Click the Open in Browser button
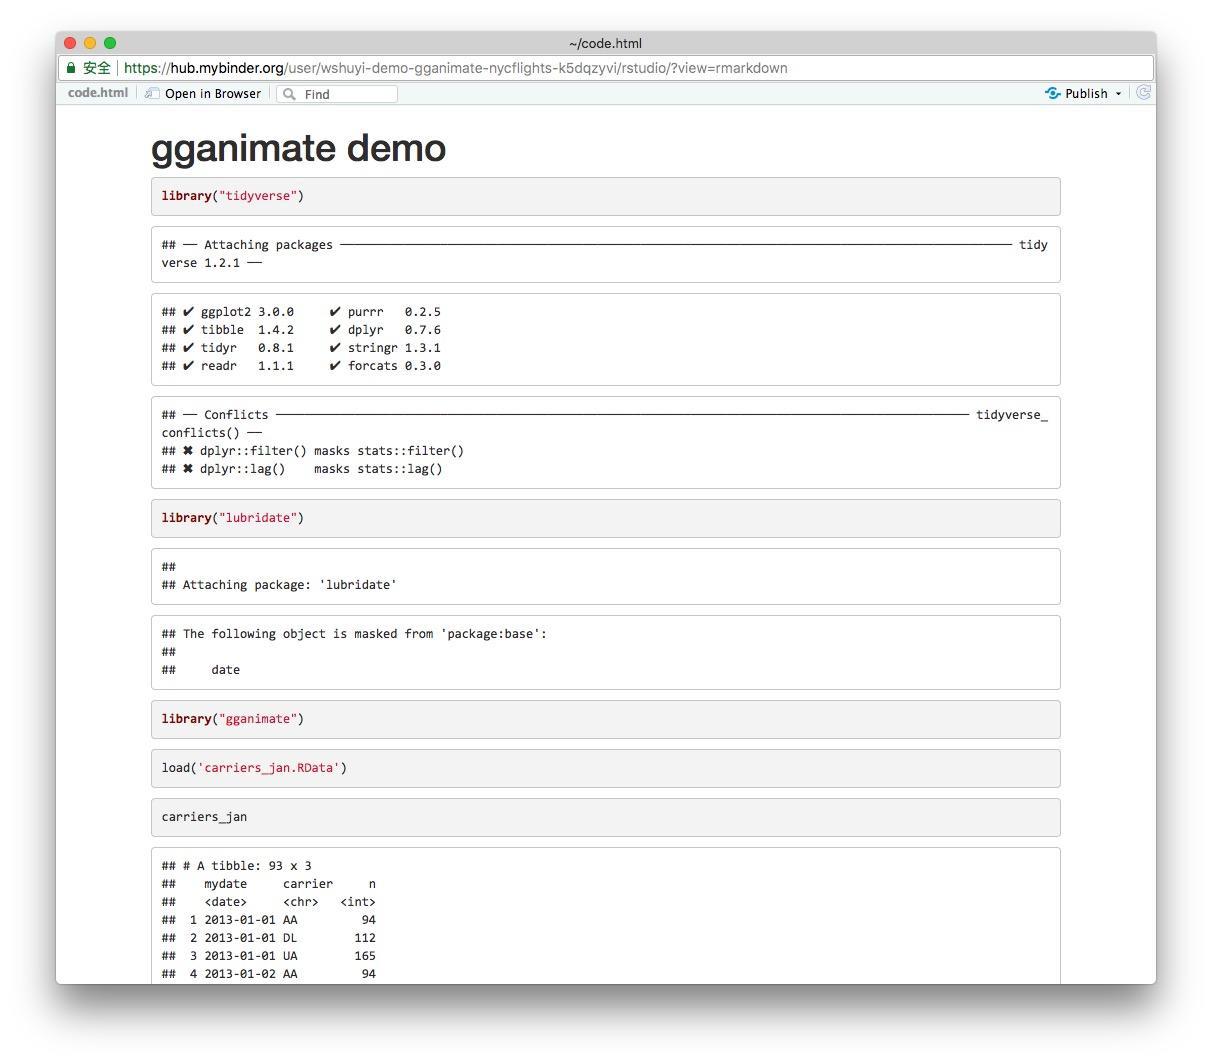This screenshot has height=1064, width=1212. coord(203,94)
